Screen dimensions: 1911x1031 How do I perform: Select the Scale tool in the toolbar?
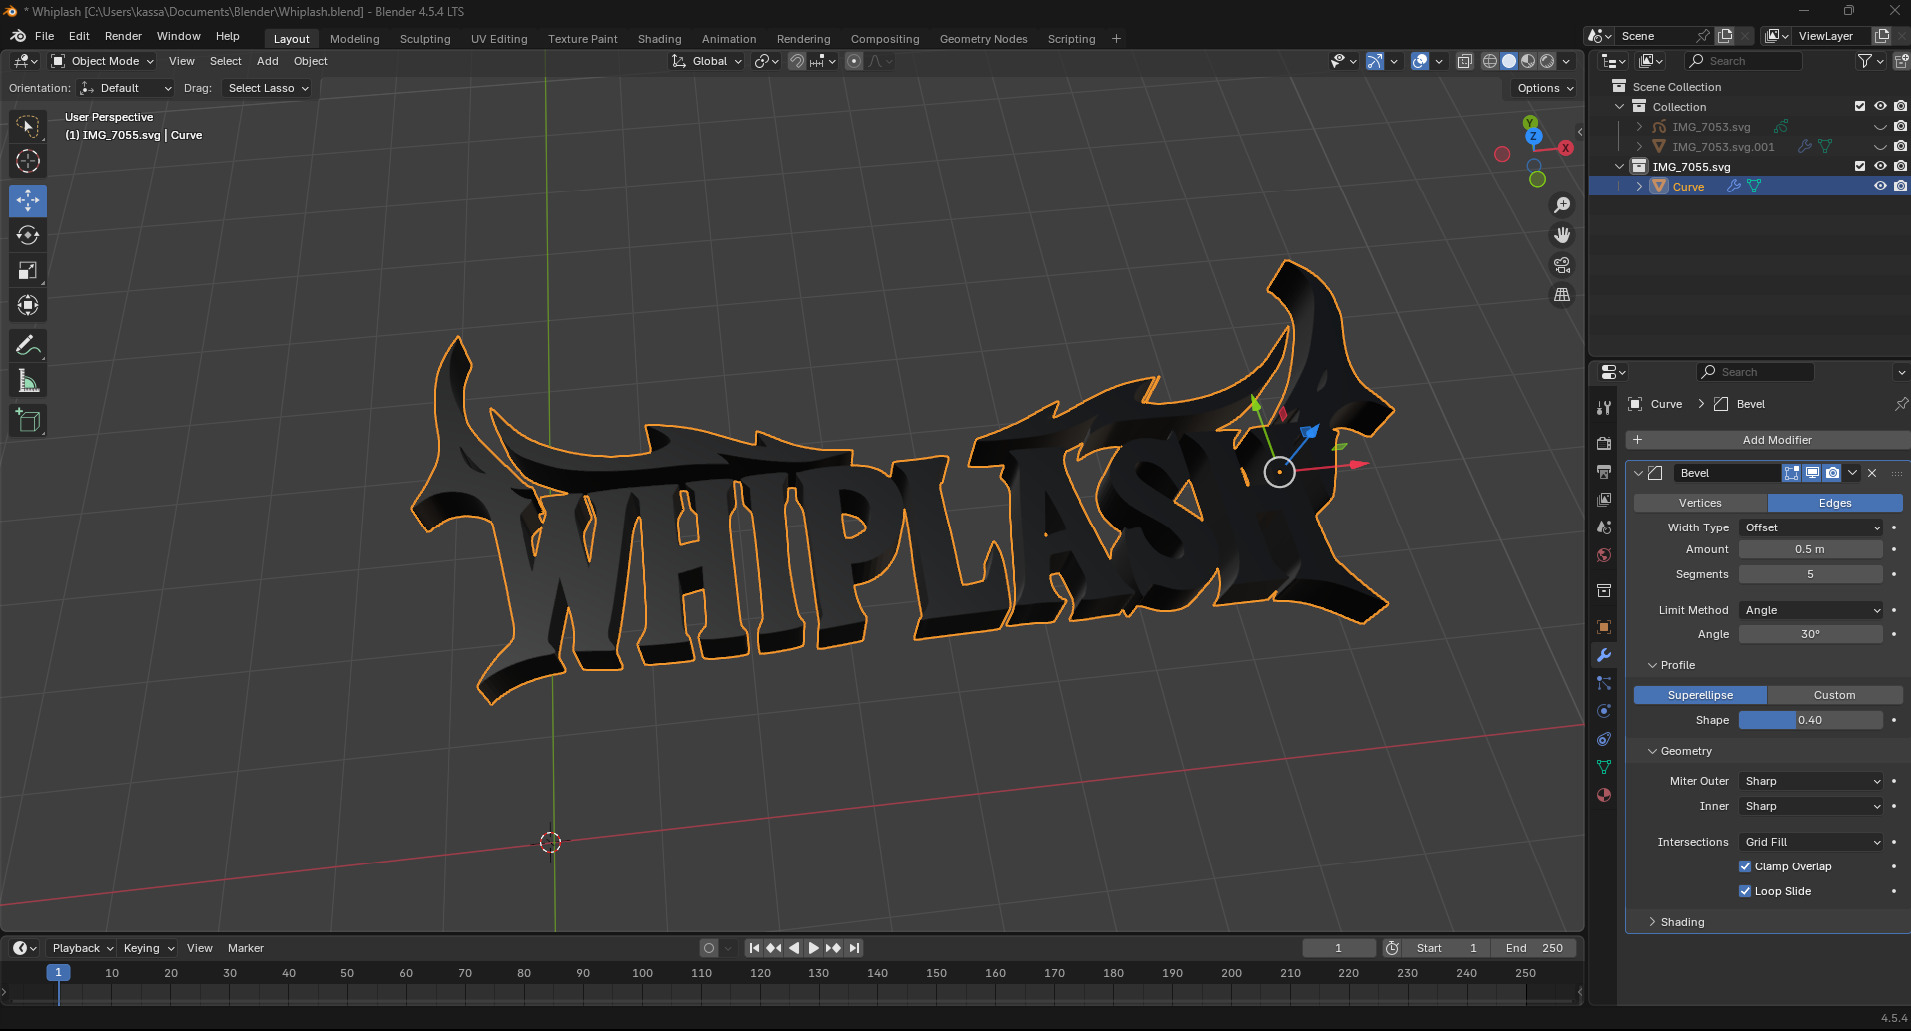click(28, 270)
